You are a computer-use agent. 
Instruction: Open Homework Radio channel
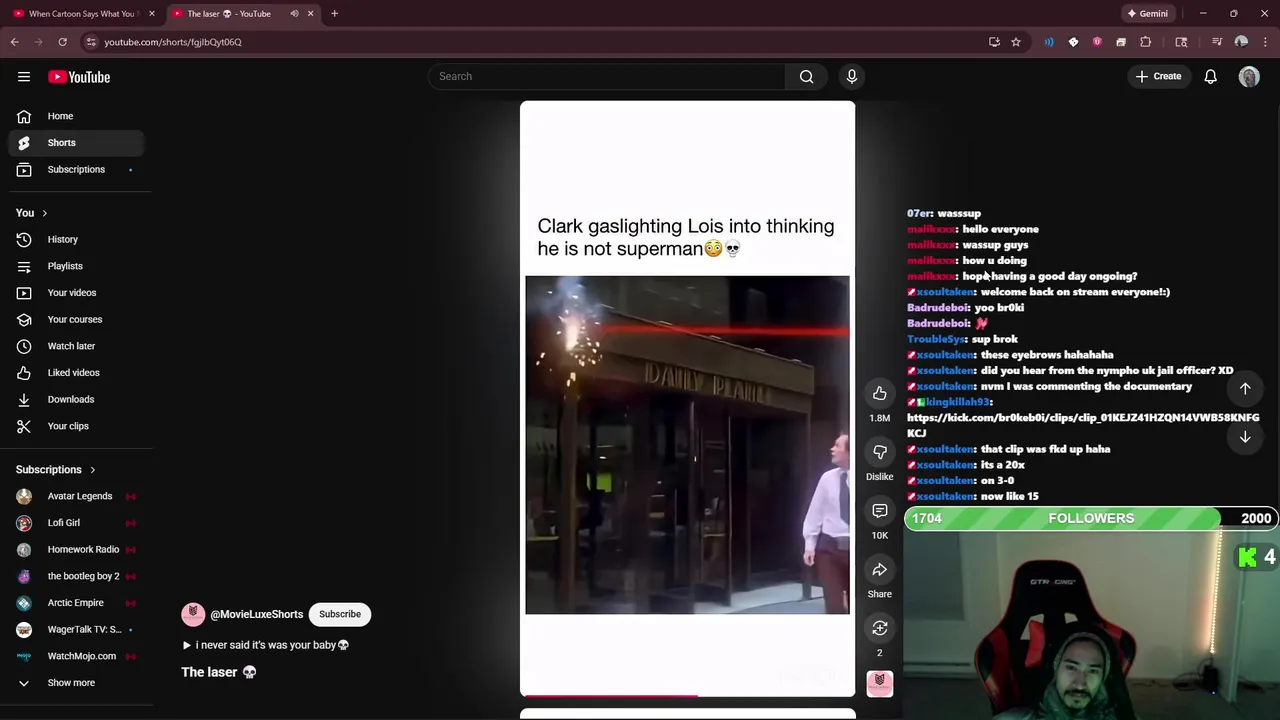tap(76, 549)
